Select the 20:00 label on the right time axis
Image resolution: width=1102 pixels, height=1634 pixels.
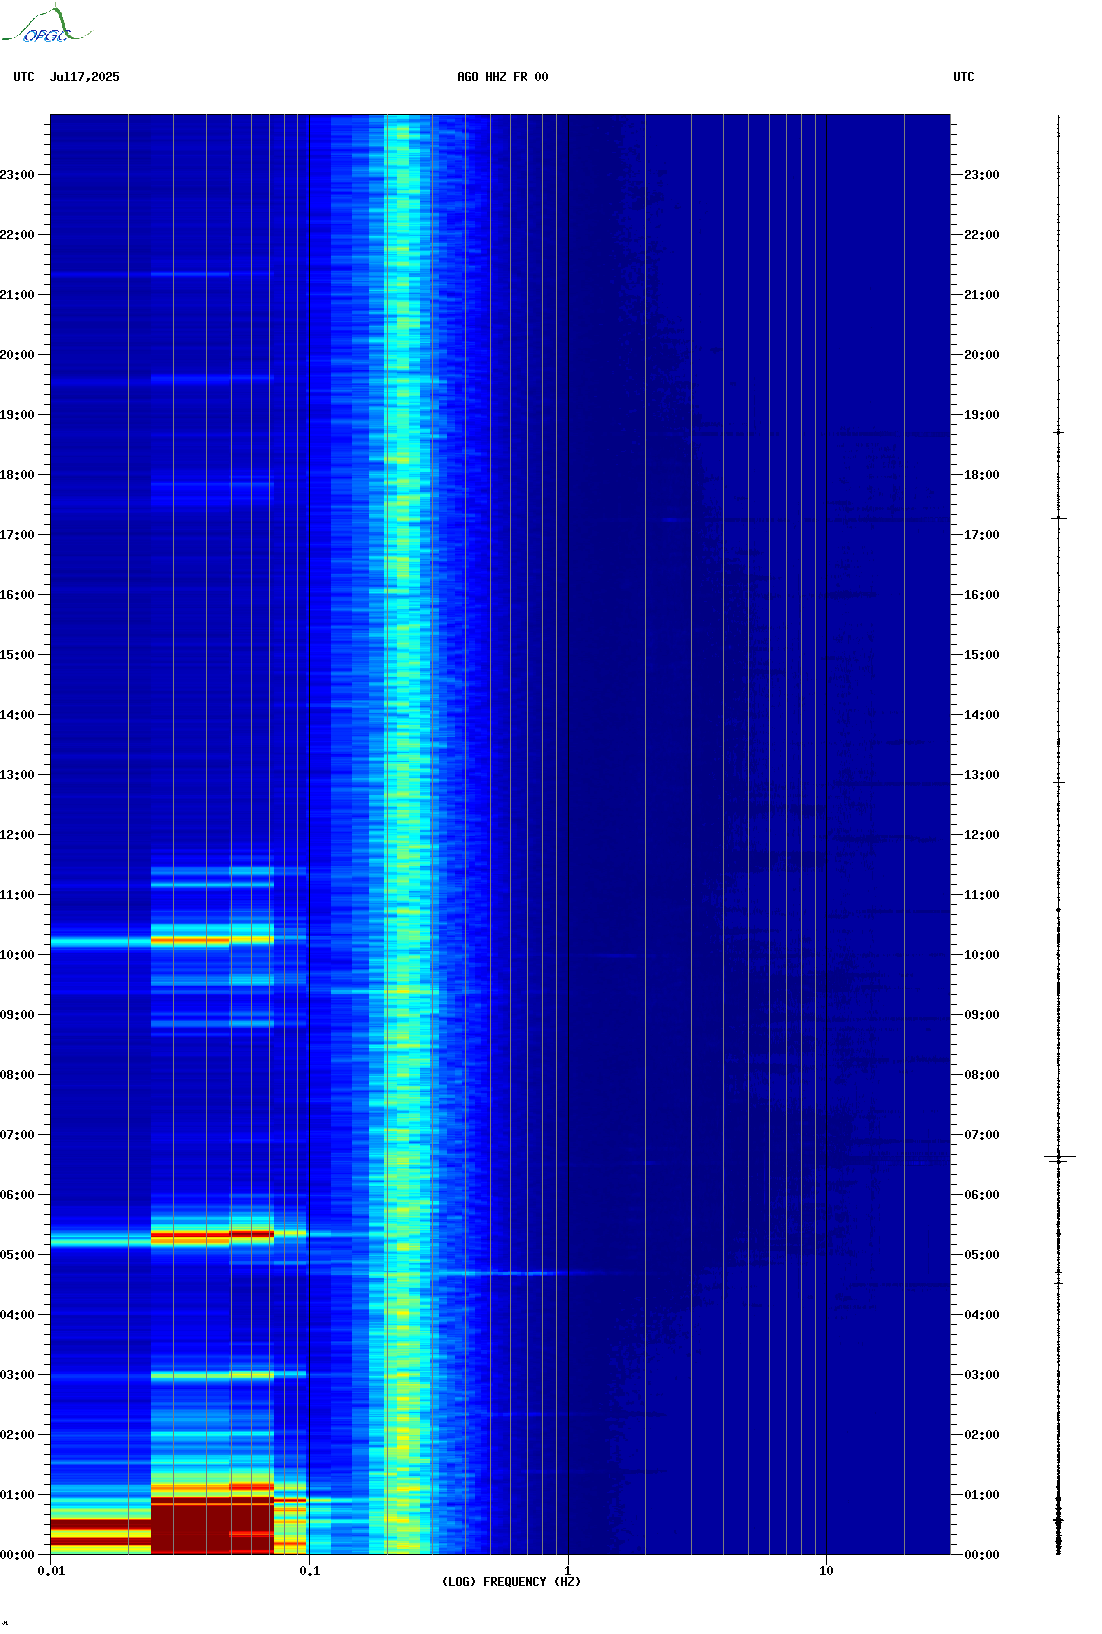tap(982, 355)
